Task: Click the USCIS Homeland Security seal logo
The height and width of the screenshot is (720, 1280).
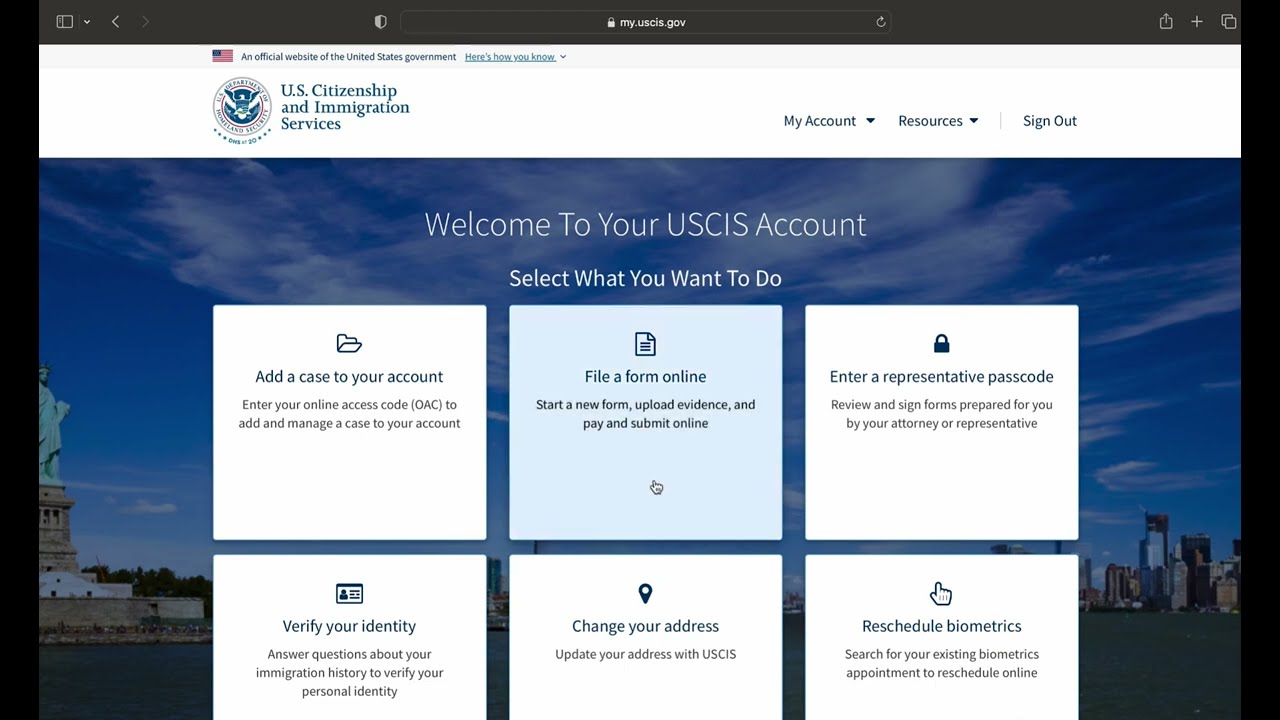Action: click(x=242, y=109)
